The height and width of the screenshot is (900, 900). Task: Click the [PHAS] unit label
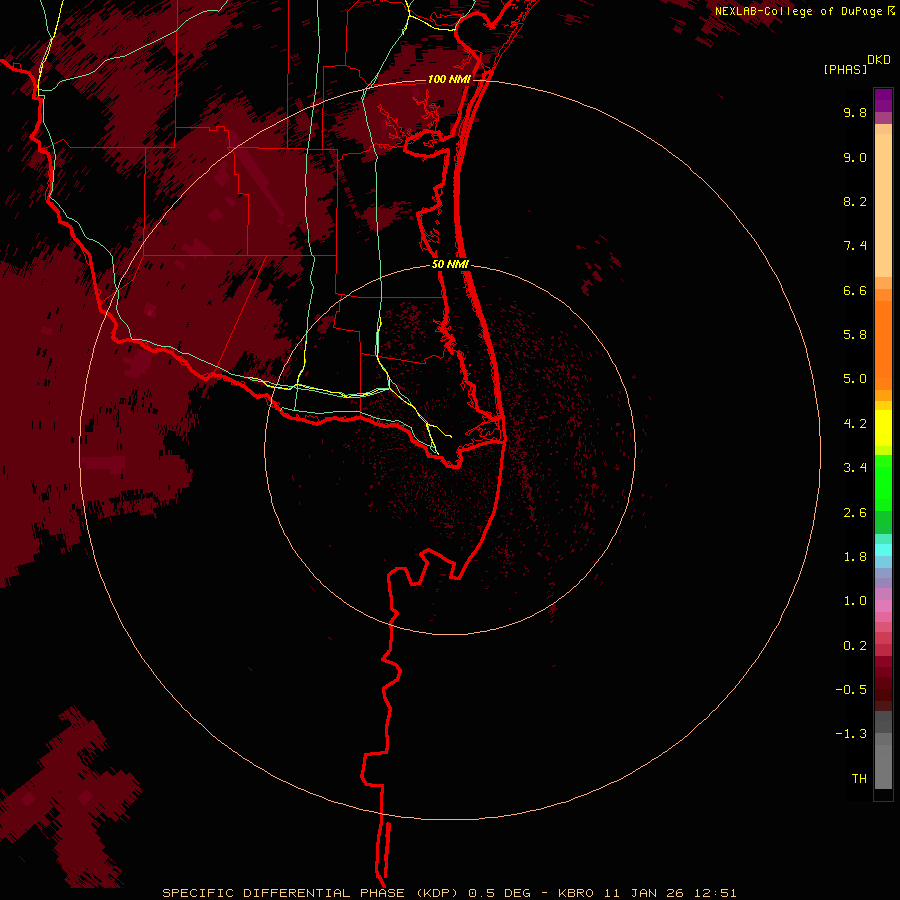pyautogui.click(x=845, y=70)
